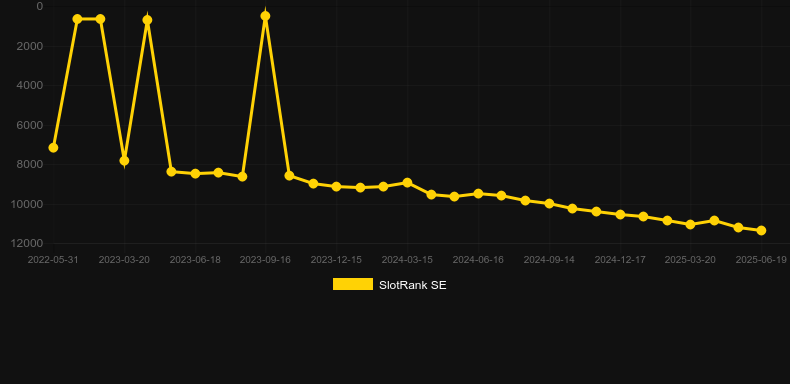Click the 0 y-axis label
This screenshot has width=790, height=384.
point(40,6)
